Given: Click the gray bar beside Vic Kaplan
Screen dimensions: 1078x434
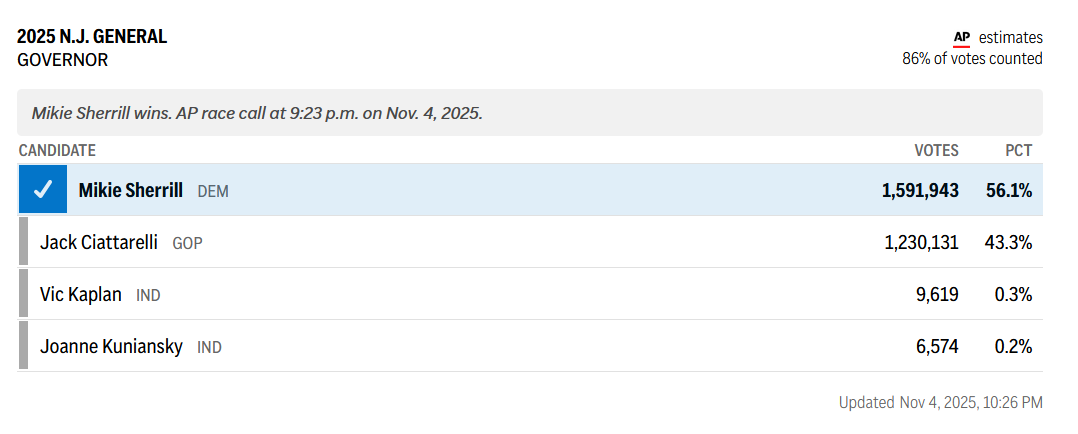Looking at the screenshot, I should (23, 294).
